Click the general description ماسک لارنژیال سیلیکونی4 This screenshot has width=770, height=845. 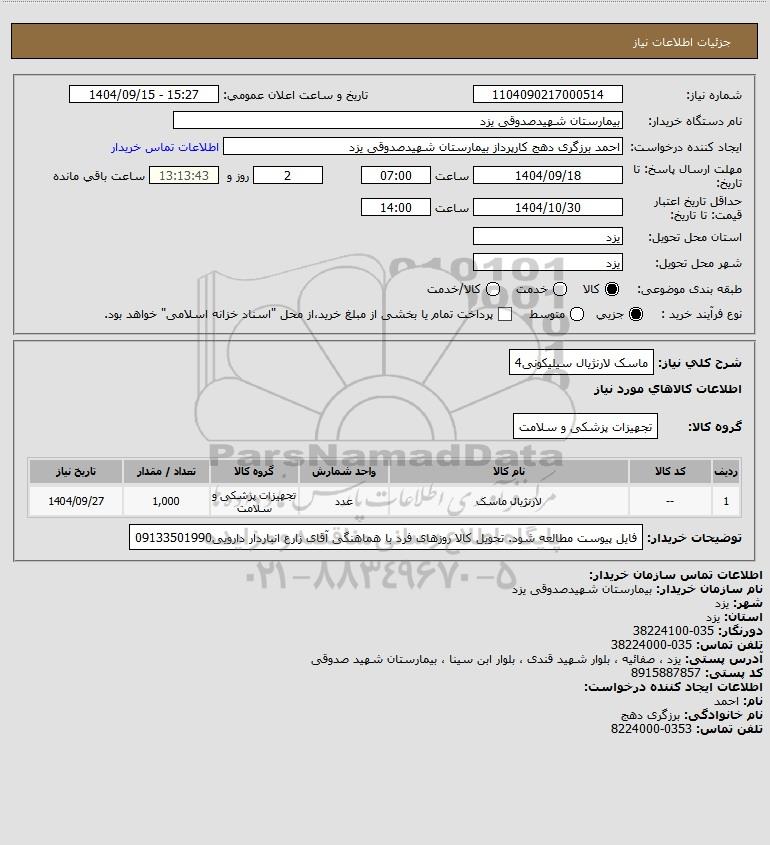click(581, 362)
